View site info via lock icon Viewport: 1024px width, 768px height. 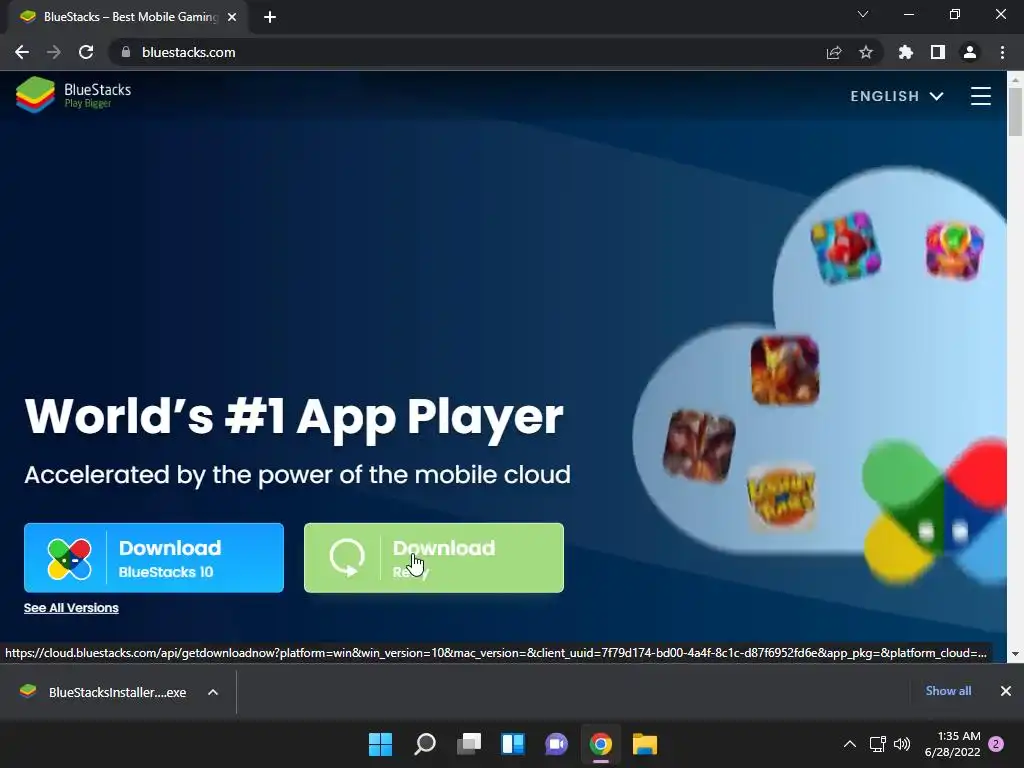click(x=126, y=52)
